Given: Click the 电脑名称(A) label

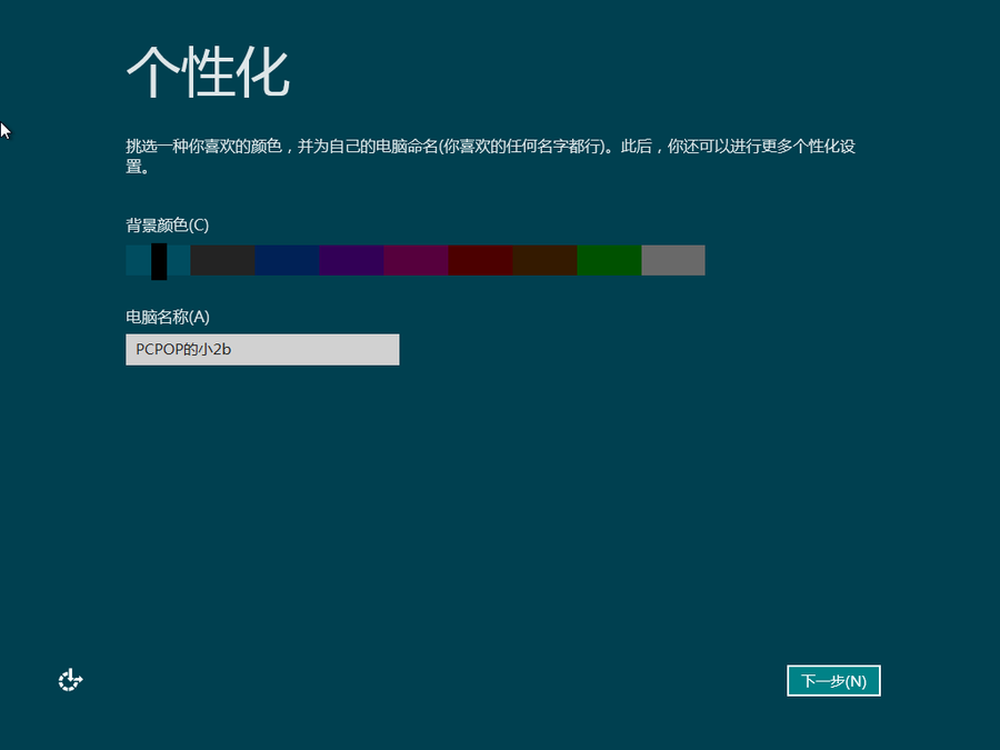Looking at the screenshot, I should [x=167, y=317].
